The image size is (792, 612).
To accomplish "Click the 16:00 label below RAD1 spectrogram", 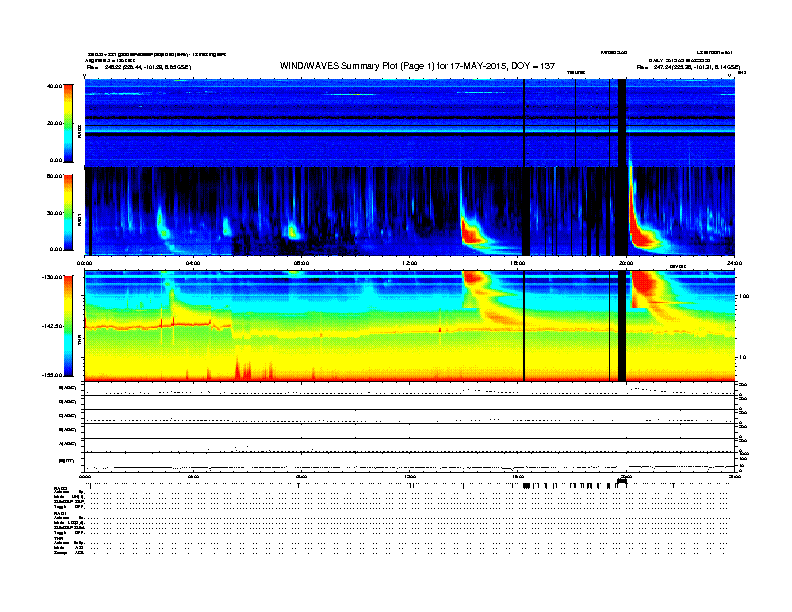I will point(518,263).
